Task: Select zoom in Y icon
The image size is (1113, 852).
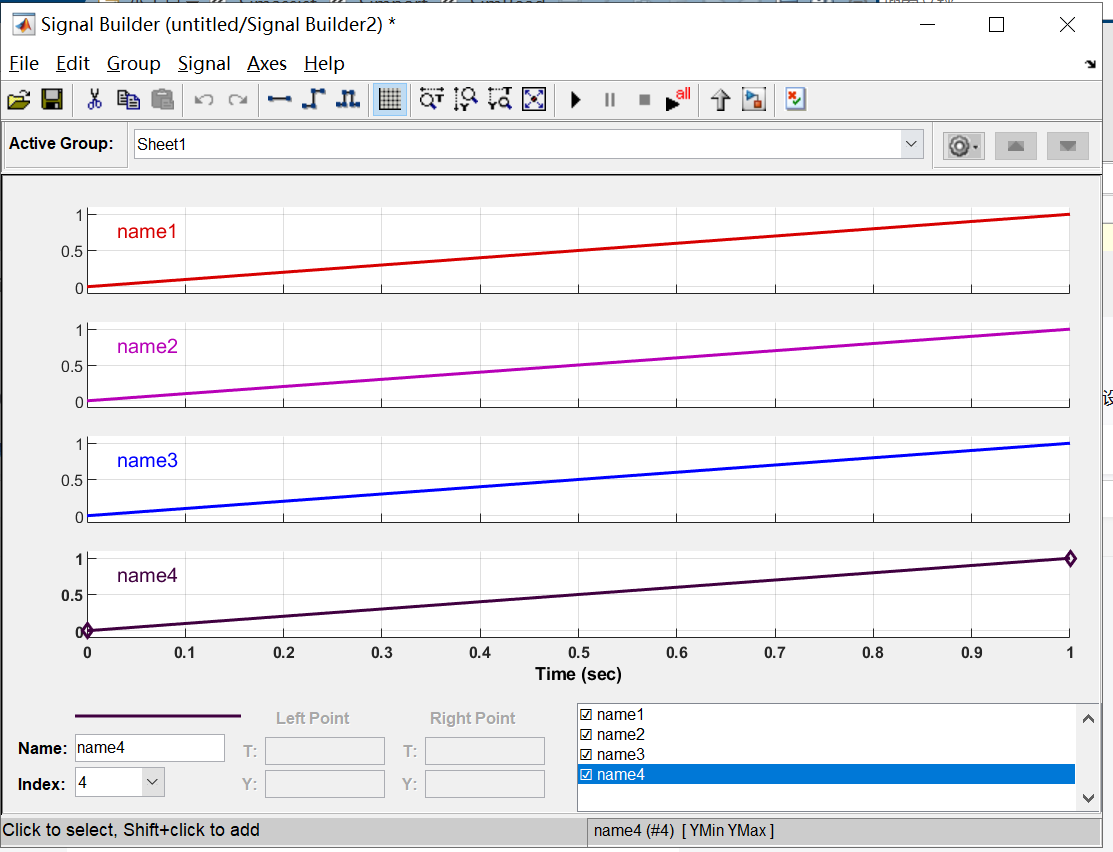Action: [x=466, y=99]
